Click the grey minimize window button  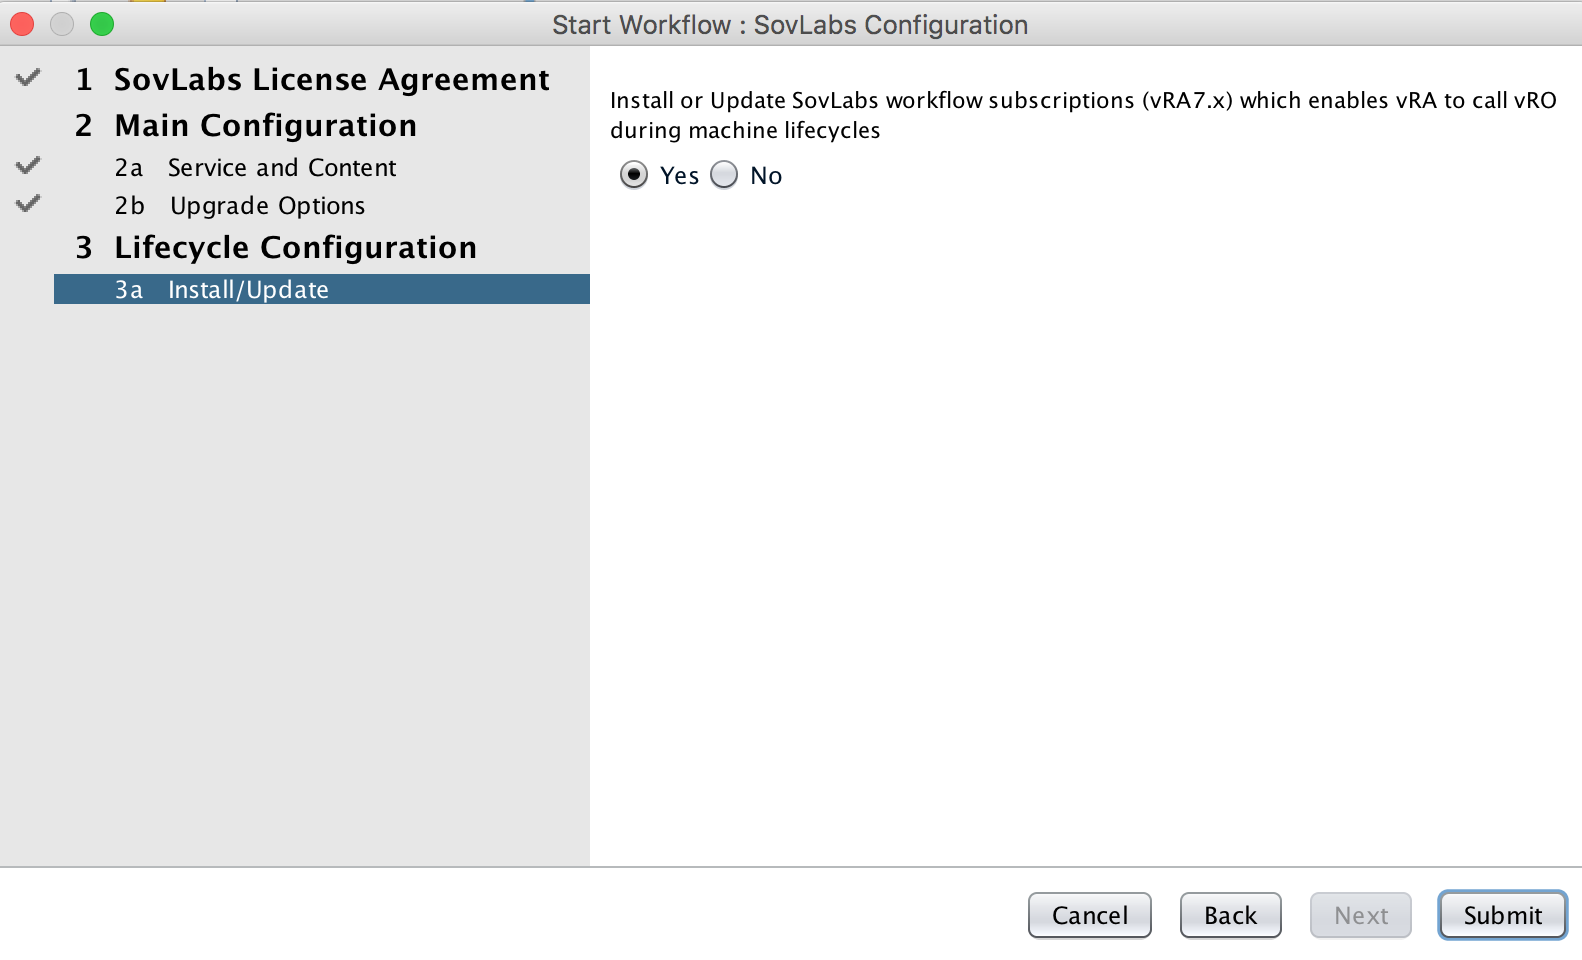pos(62,24)
